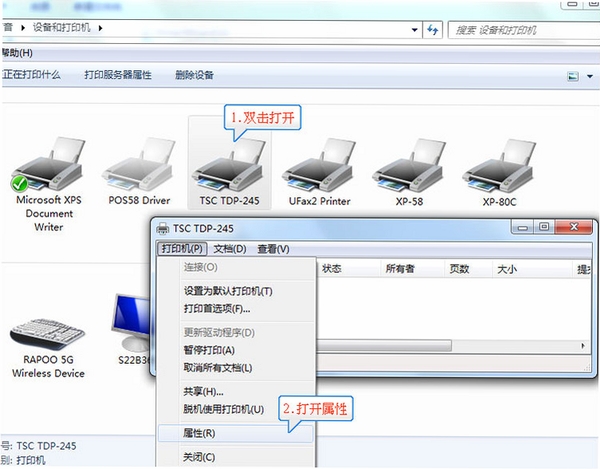Open the view options dropdown arrow
The height and width of the screenshot is (469, 600).
pos(590,76)
